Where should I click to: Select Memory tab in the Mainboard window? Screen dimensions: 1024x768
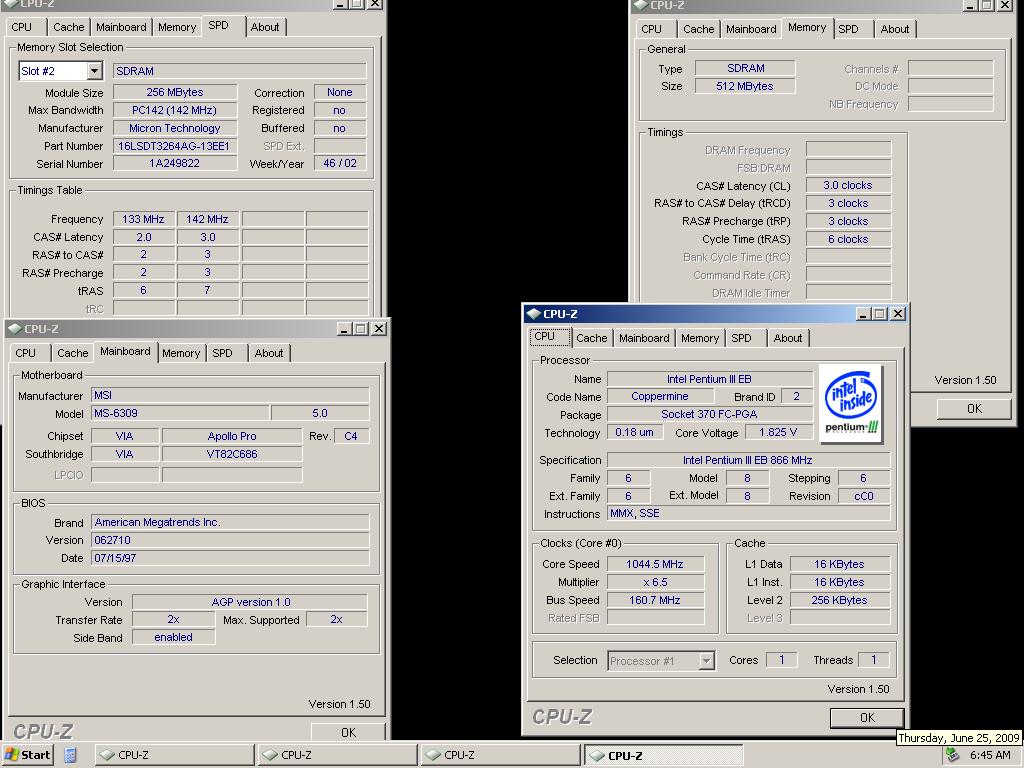coord(181,353)
